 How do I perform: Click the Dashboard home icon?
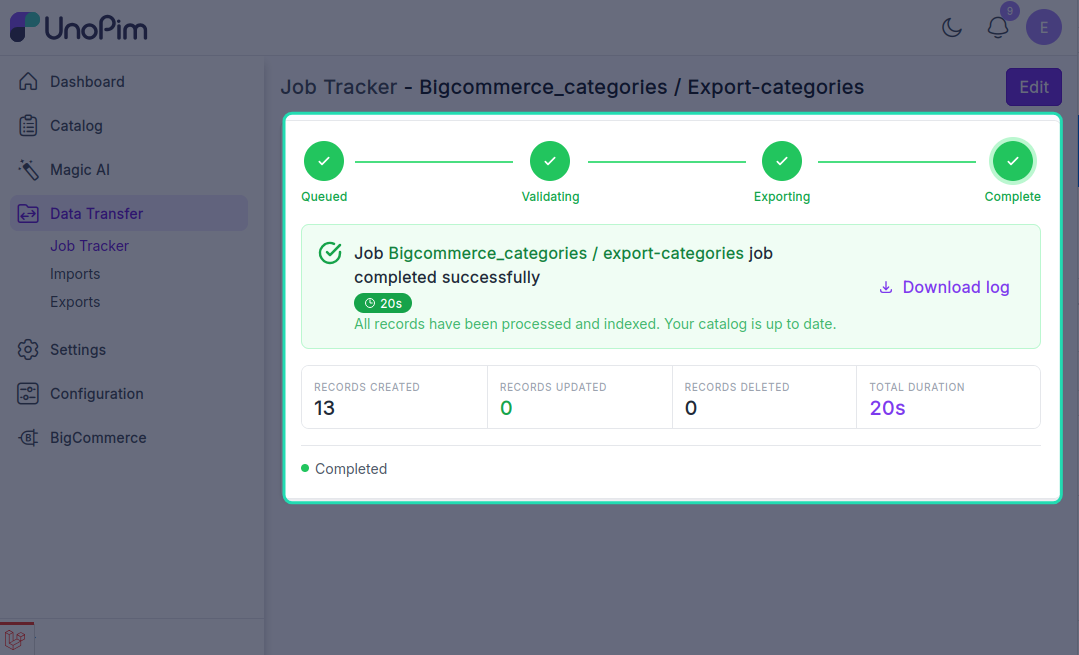click(28, 81)
